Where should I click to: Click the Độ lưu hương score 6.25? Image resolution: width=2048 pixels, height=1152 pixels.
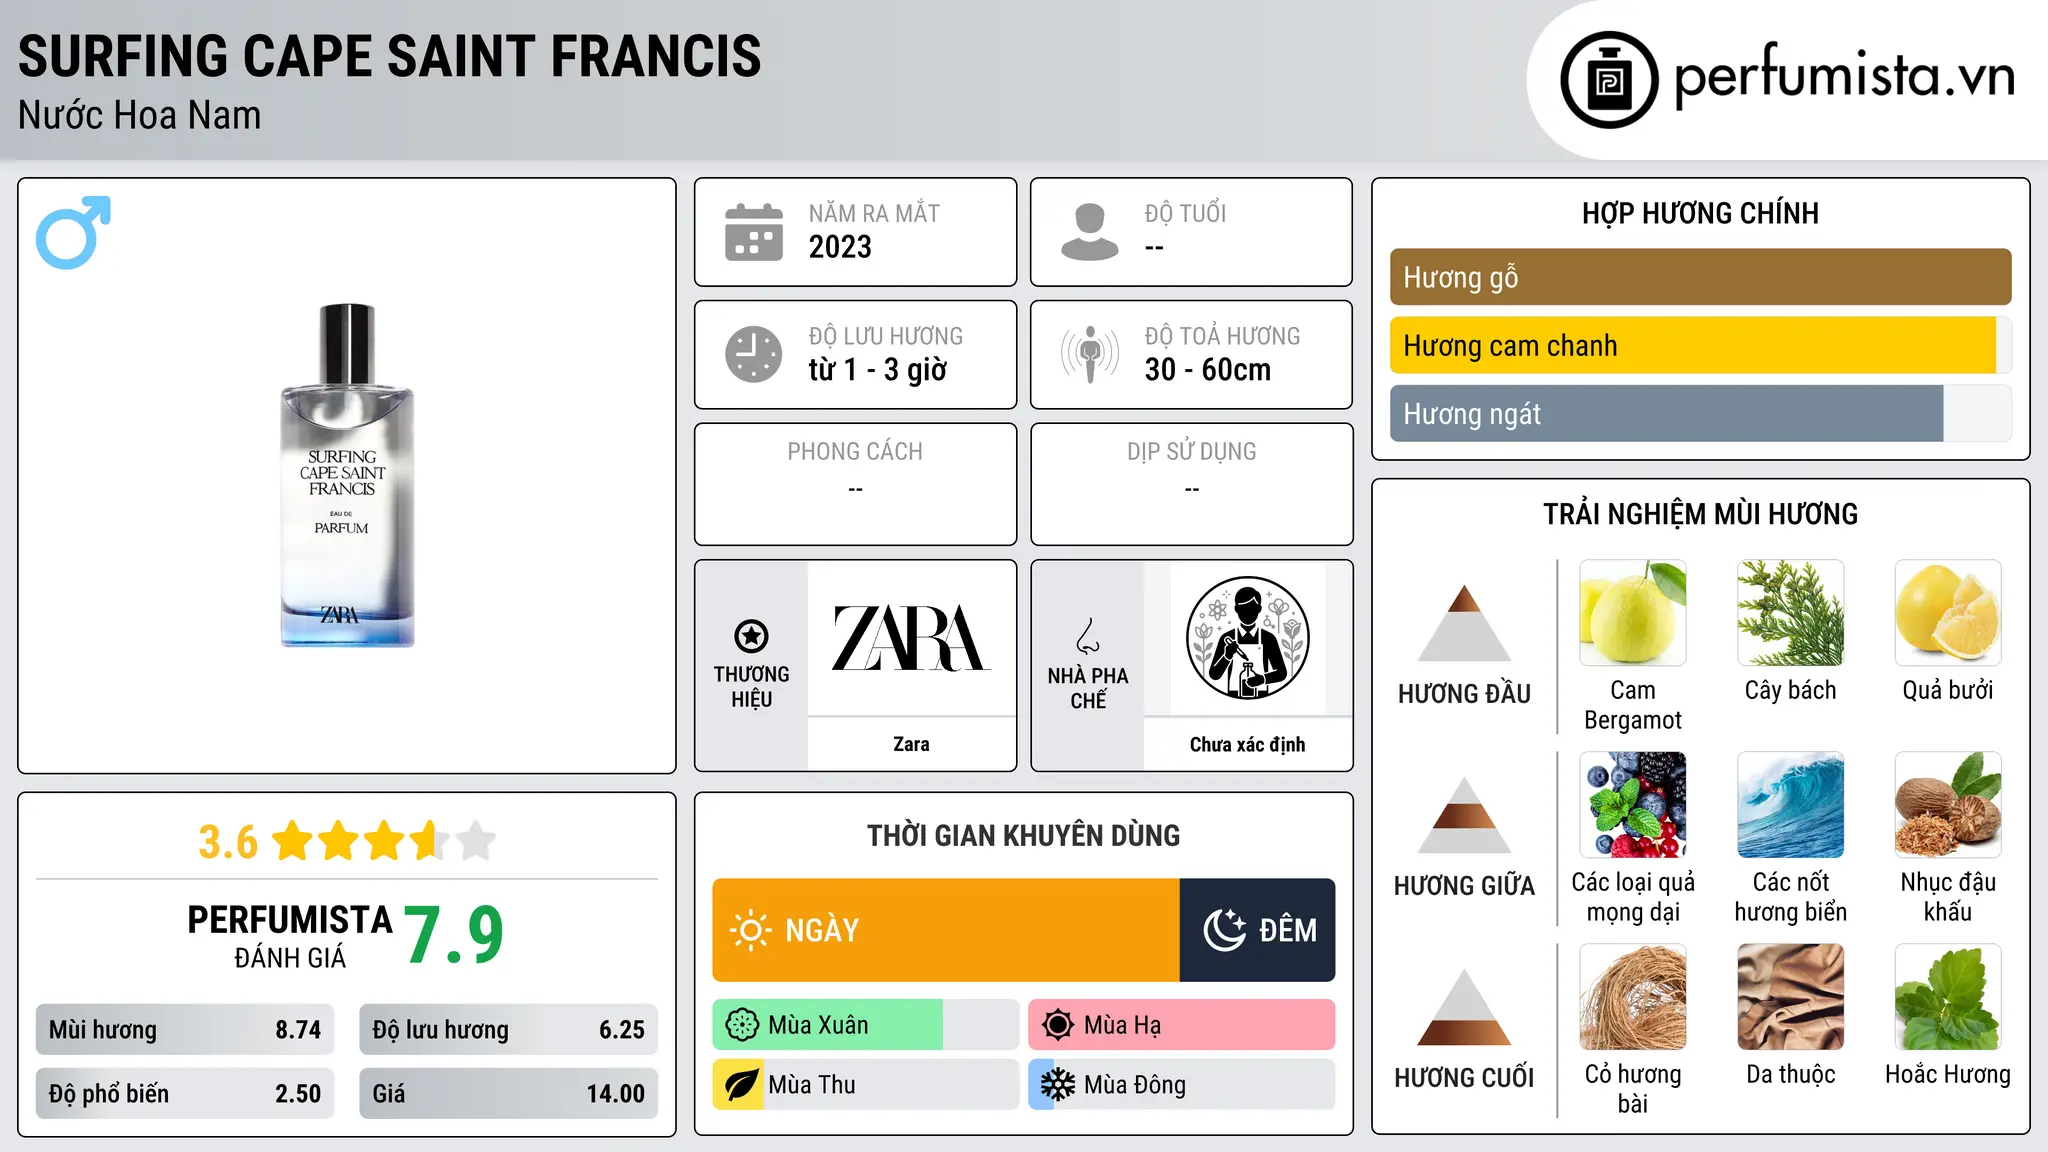[508, 1029]
